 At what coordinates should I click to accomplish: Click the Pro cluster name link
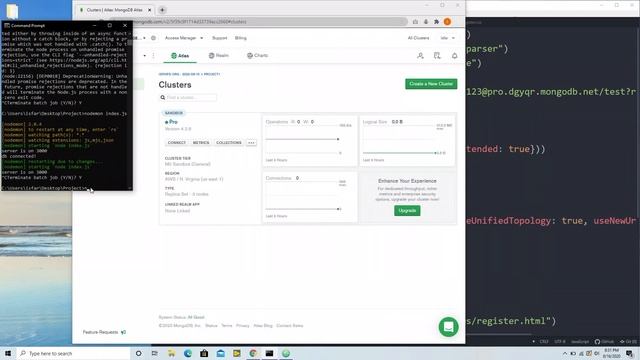pyautogui.click(x=173, y=122)
